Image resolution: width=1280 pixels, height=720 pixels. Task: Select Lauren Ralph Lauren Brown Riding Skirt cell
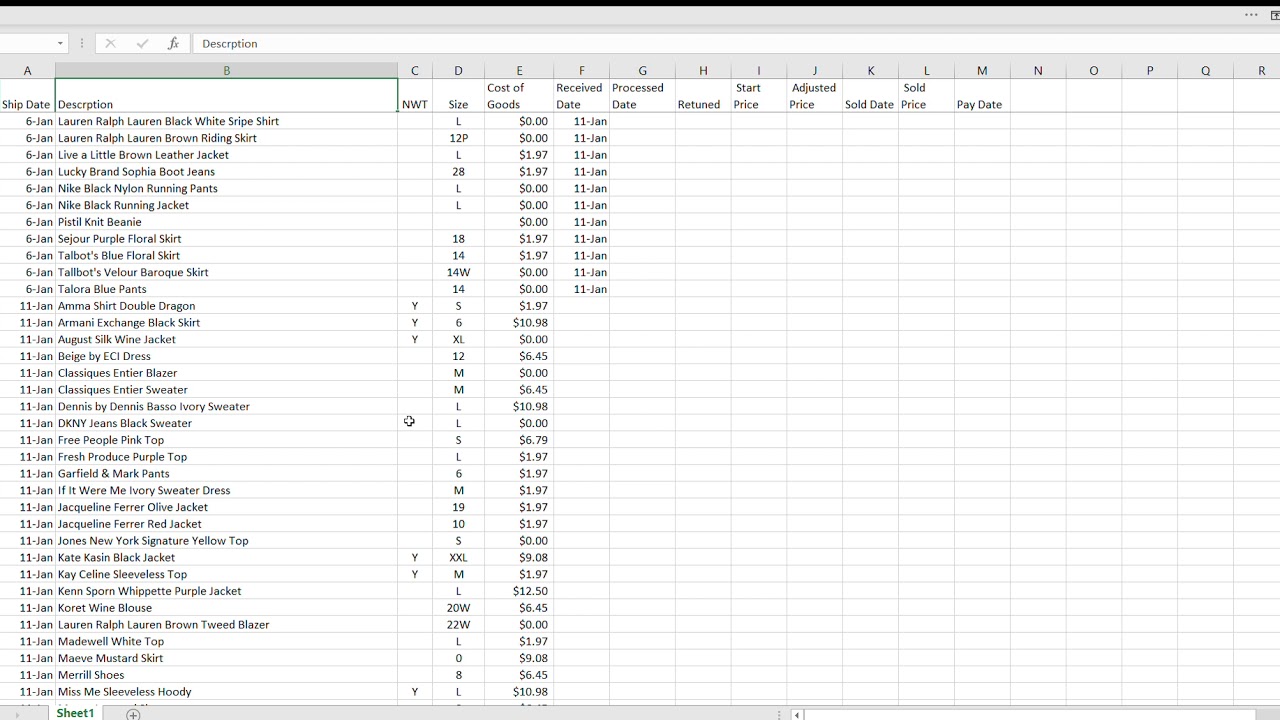coord(226,138)
